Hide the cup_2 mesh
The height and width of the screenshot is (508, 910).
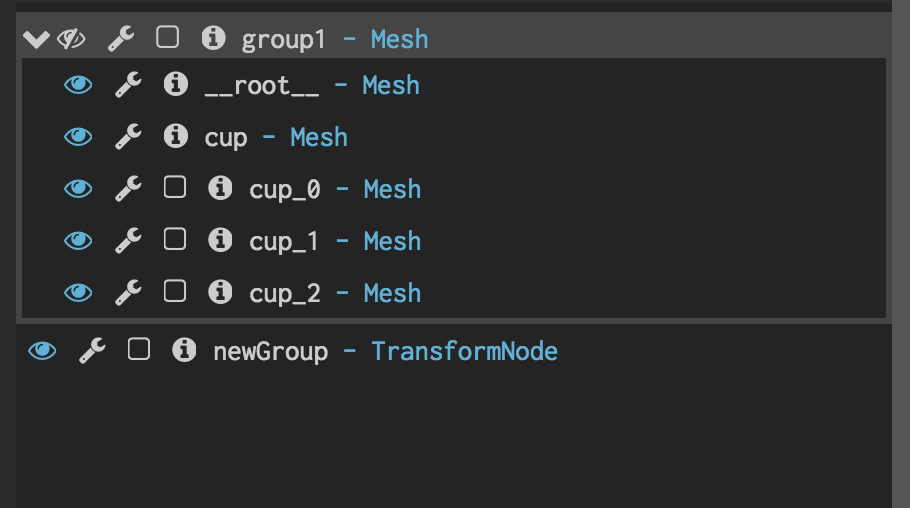pos(78,293)
